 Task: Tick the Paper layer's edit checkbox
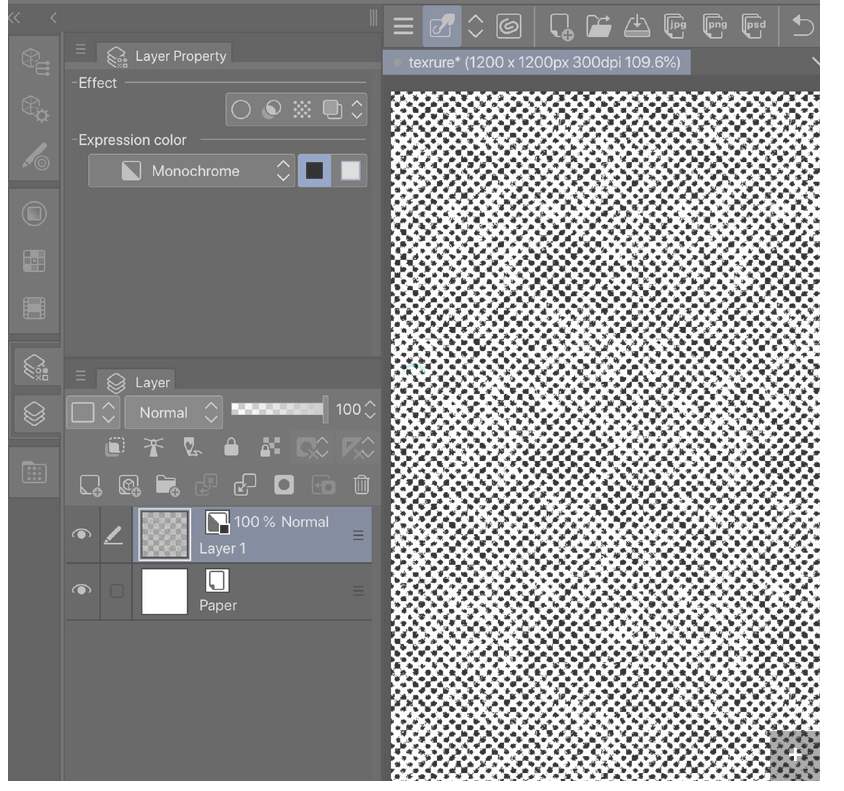116,591
